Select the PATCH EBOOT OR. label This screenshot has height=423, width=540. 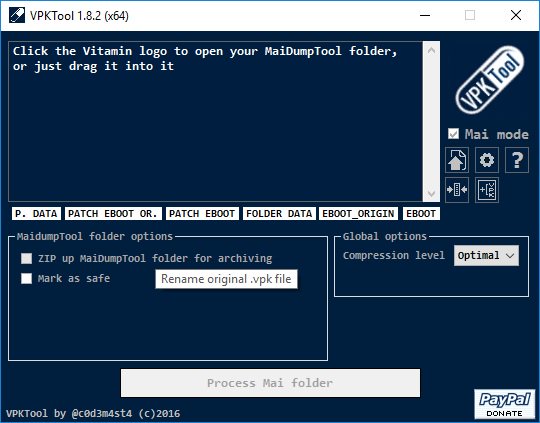point(113,214)
